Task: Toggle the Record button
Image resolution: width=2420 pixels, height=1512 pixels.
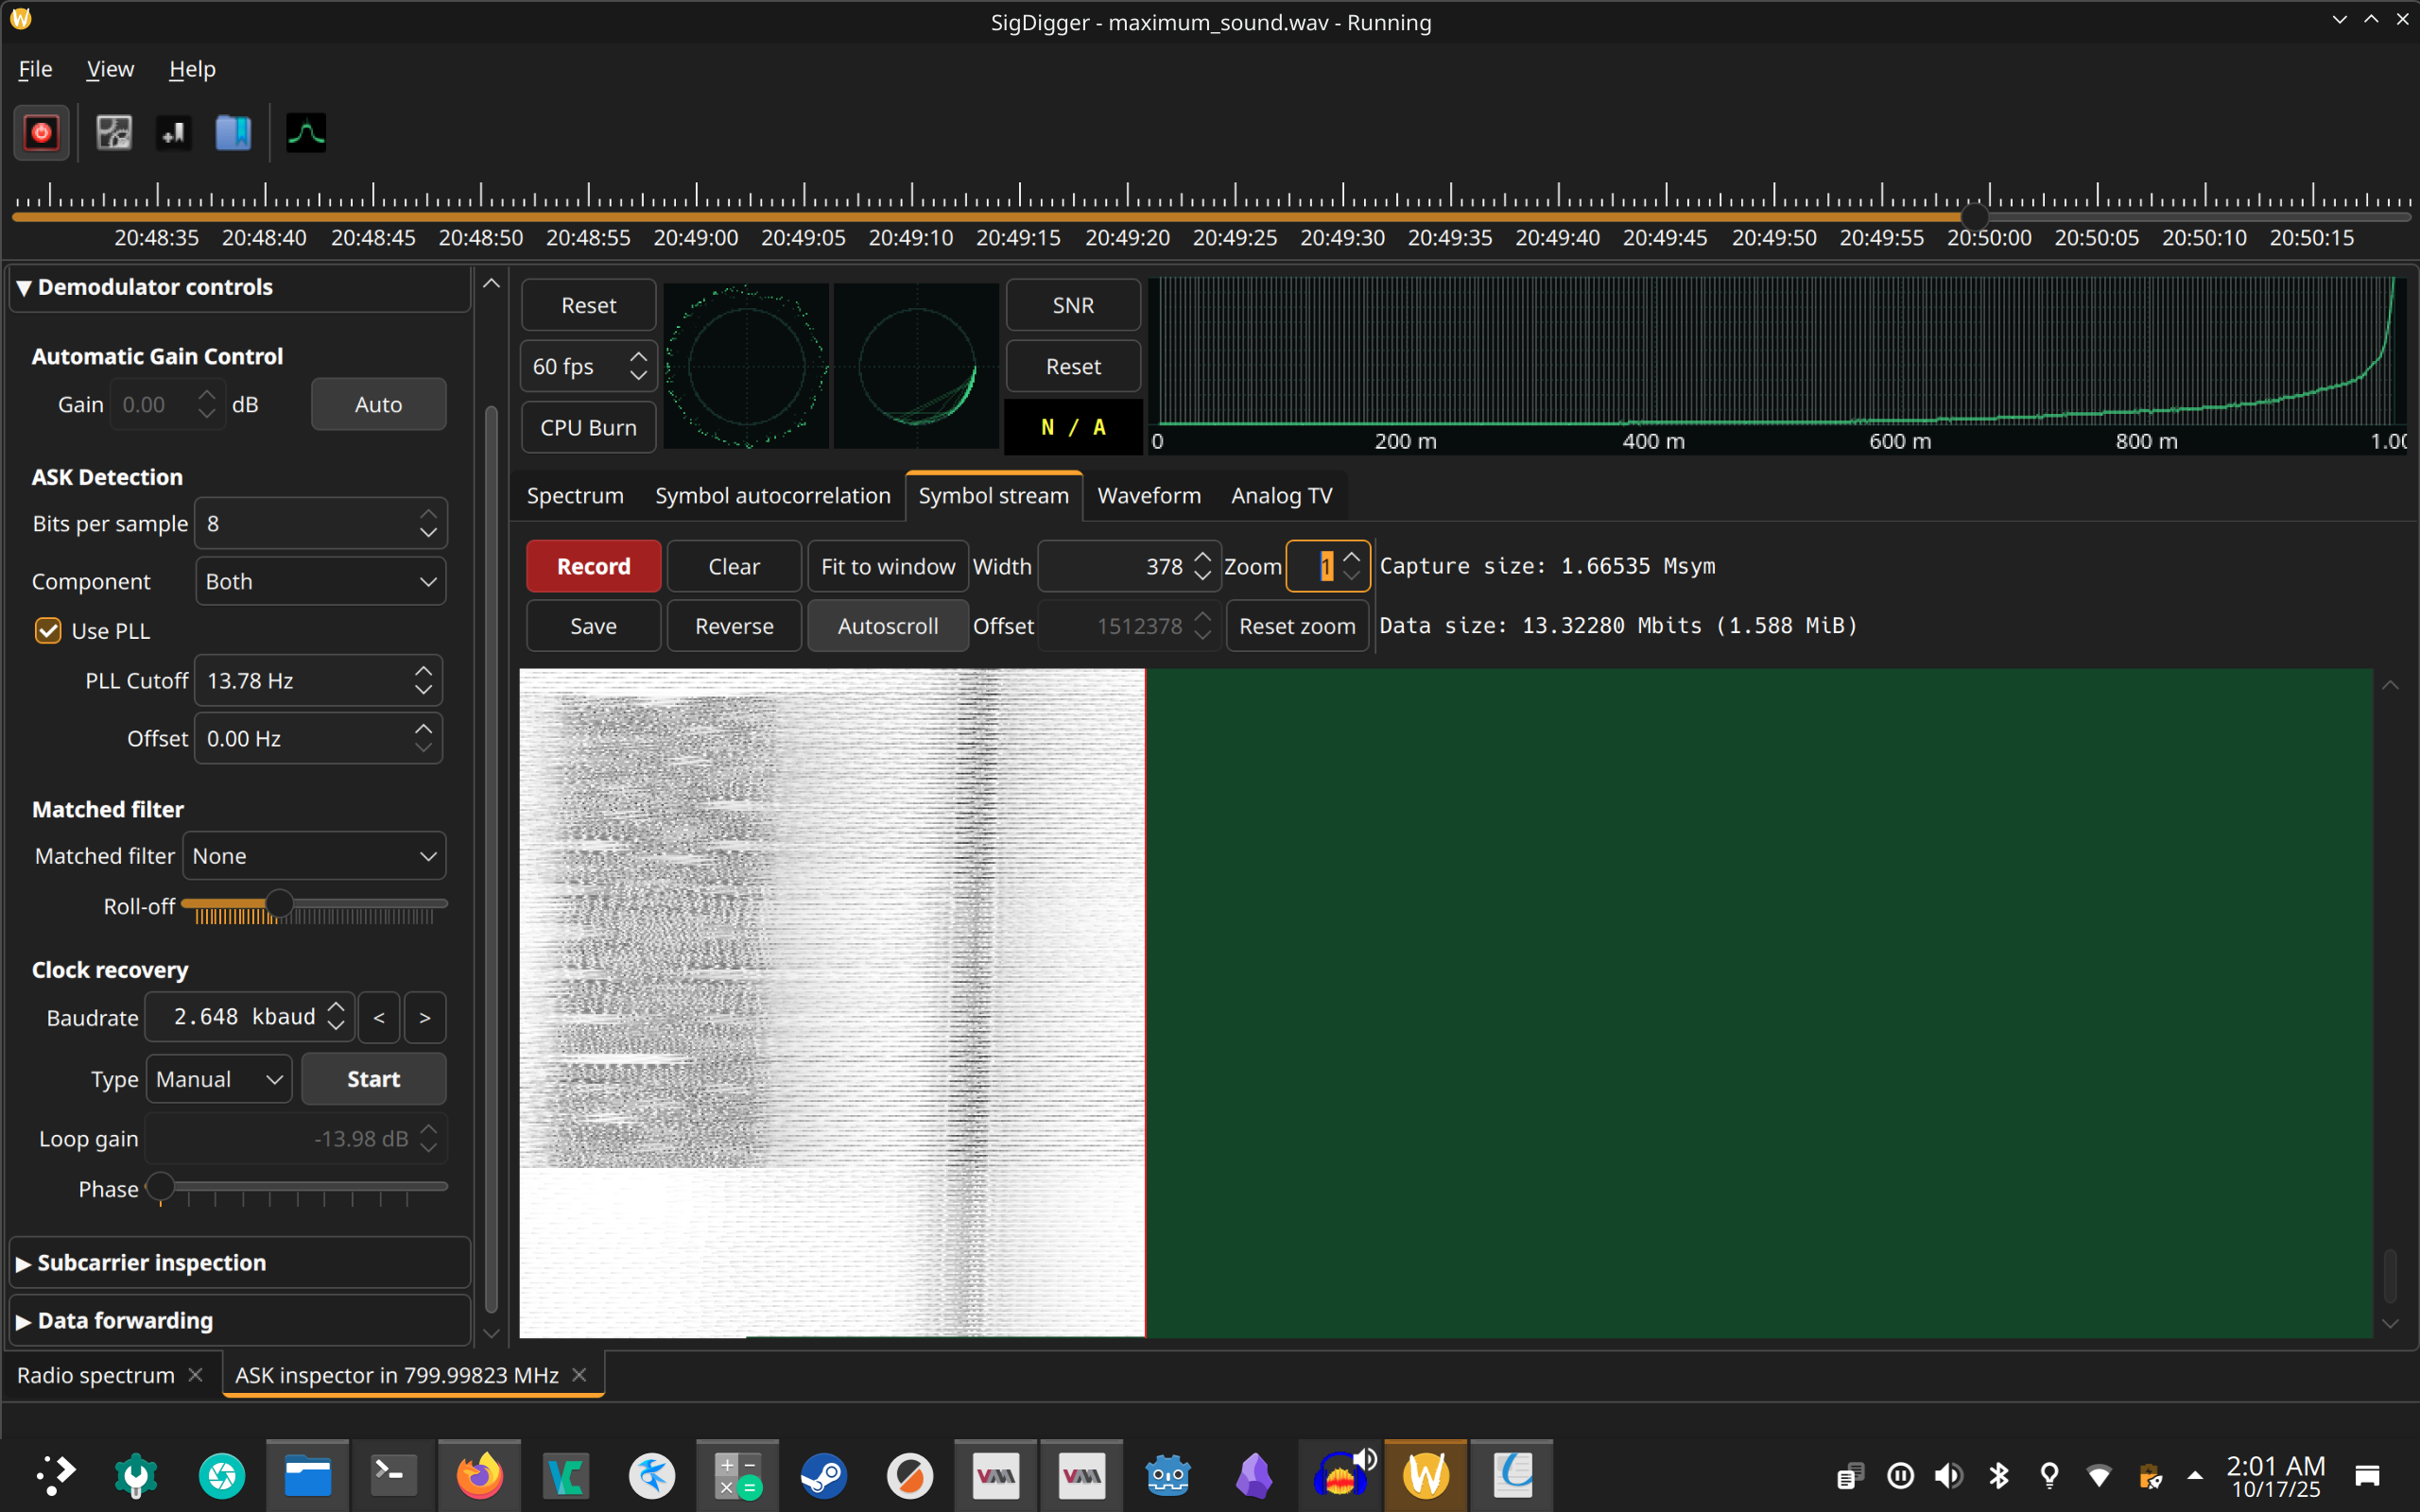Action: (593, 566)
